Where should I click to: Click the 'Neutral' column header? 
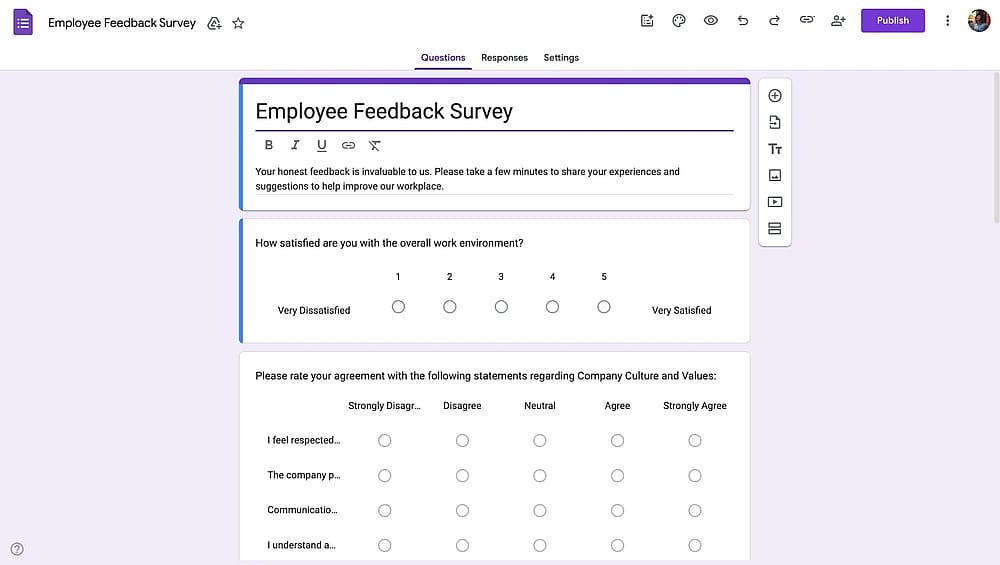[x=540, y=406]
